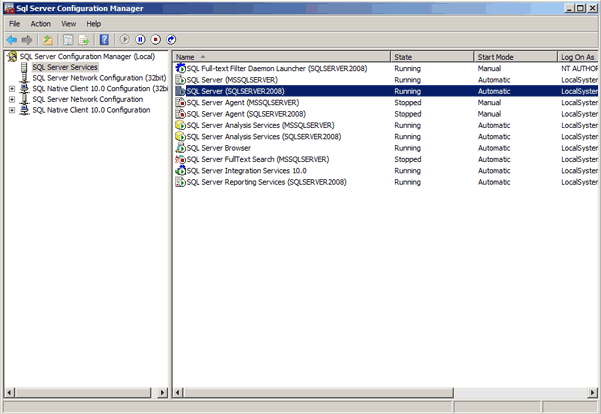Click left pane scrollbar left arrow
Screen dimensions: 601x414
coord(10,392)
